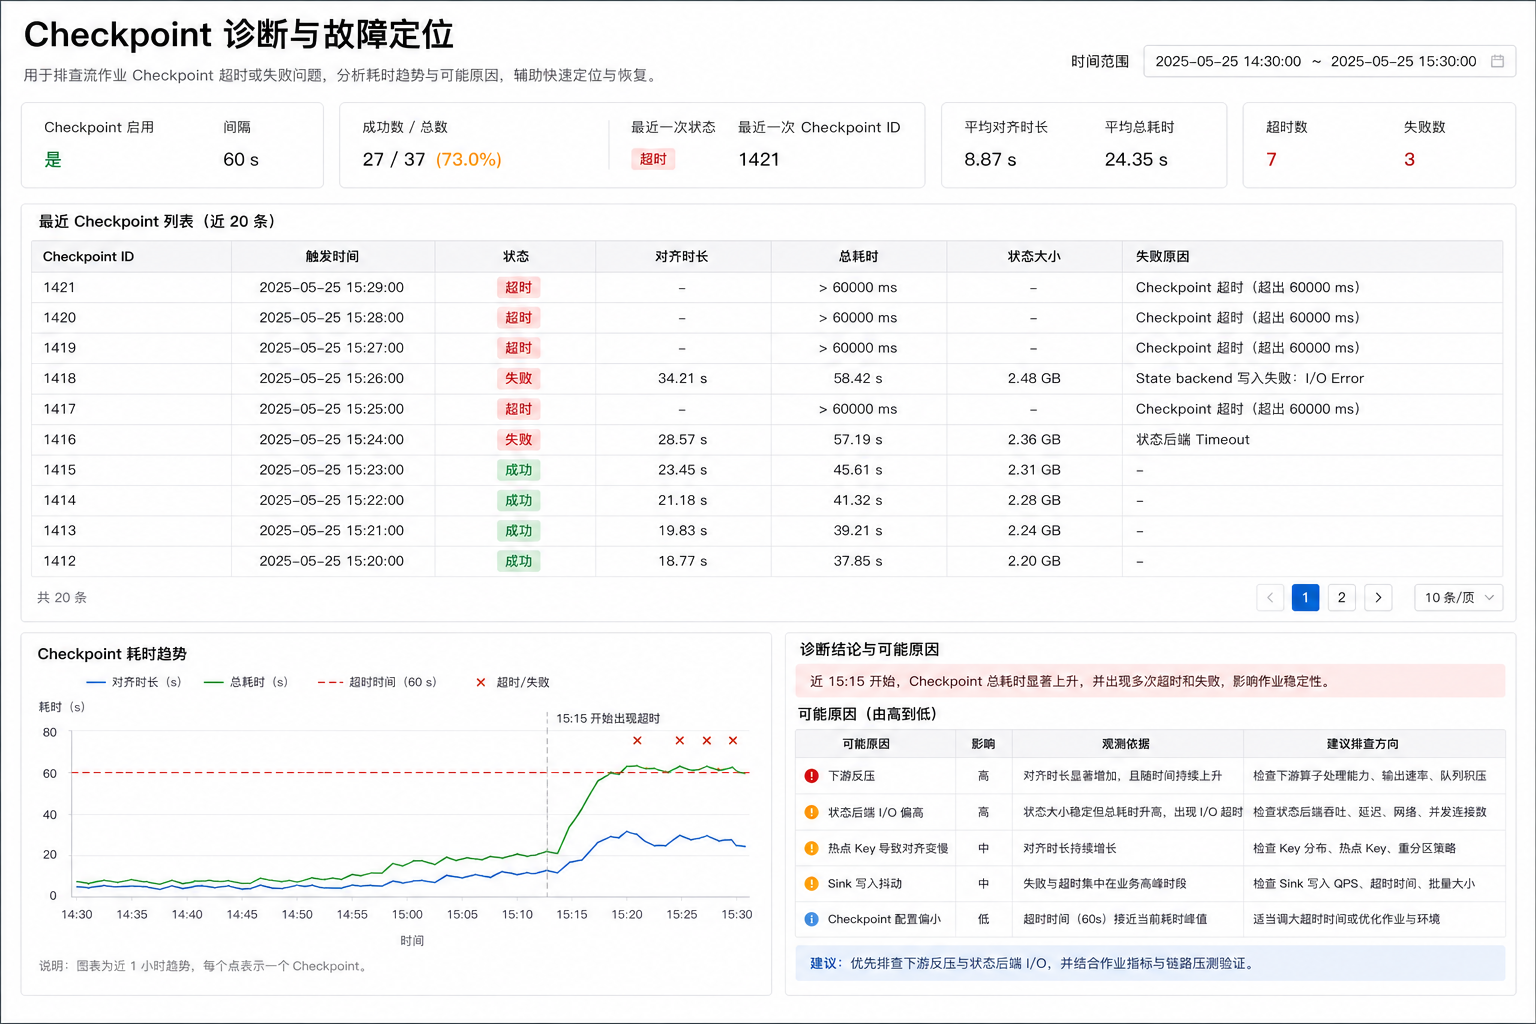Click the 27 / 37 success count value
Screen dimensions: 1536x1024
click(394, 160)
